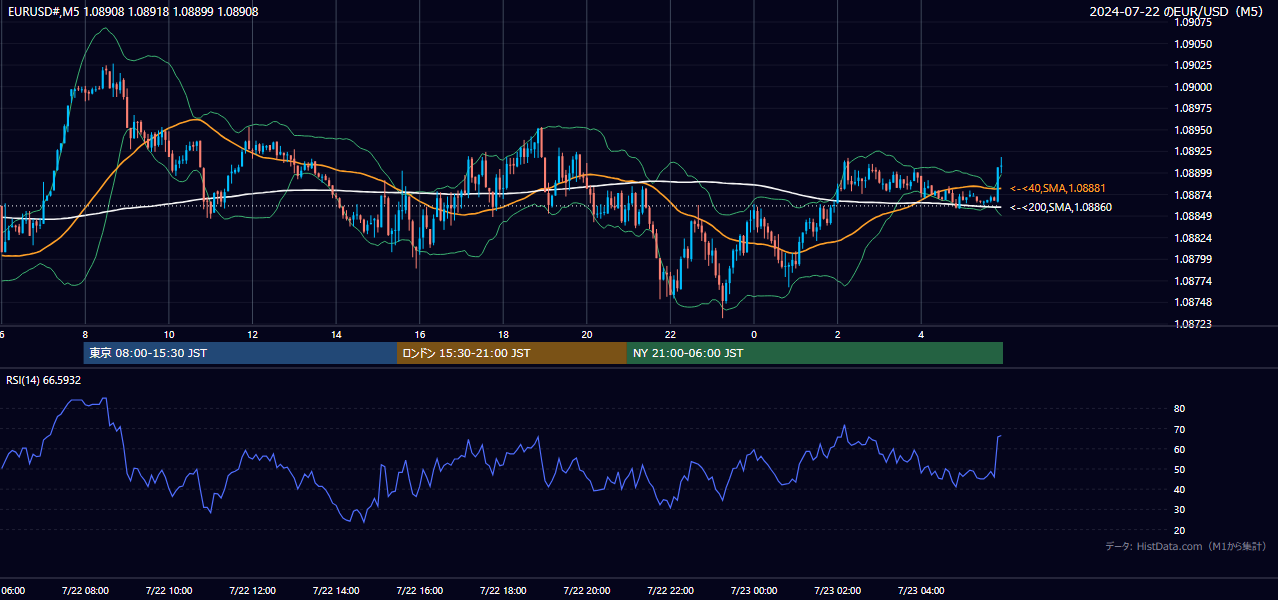The image size is (1278, 600).
Task: Click the 1.08975 price axis label
Action: [1192, 108]
